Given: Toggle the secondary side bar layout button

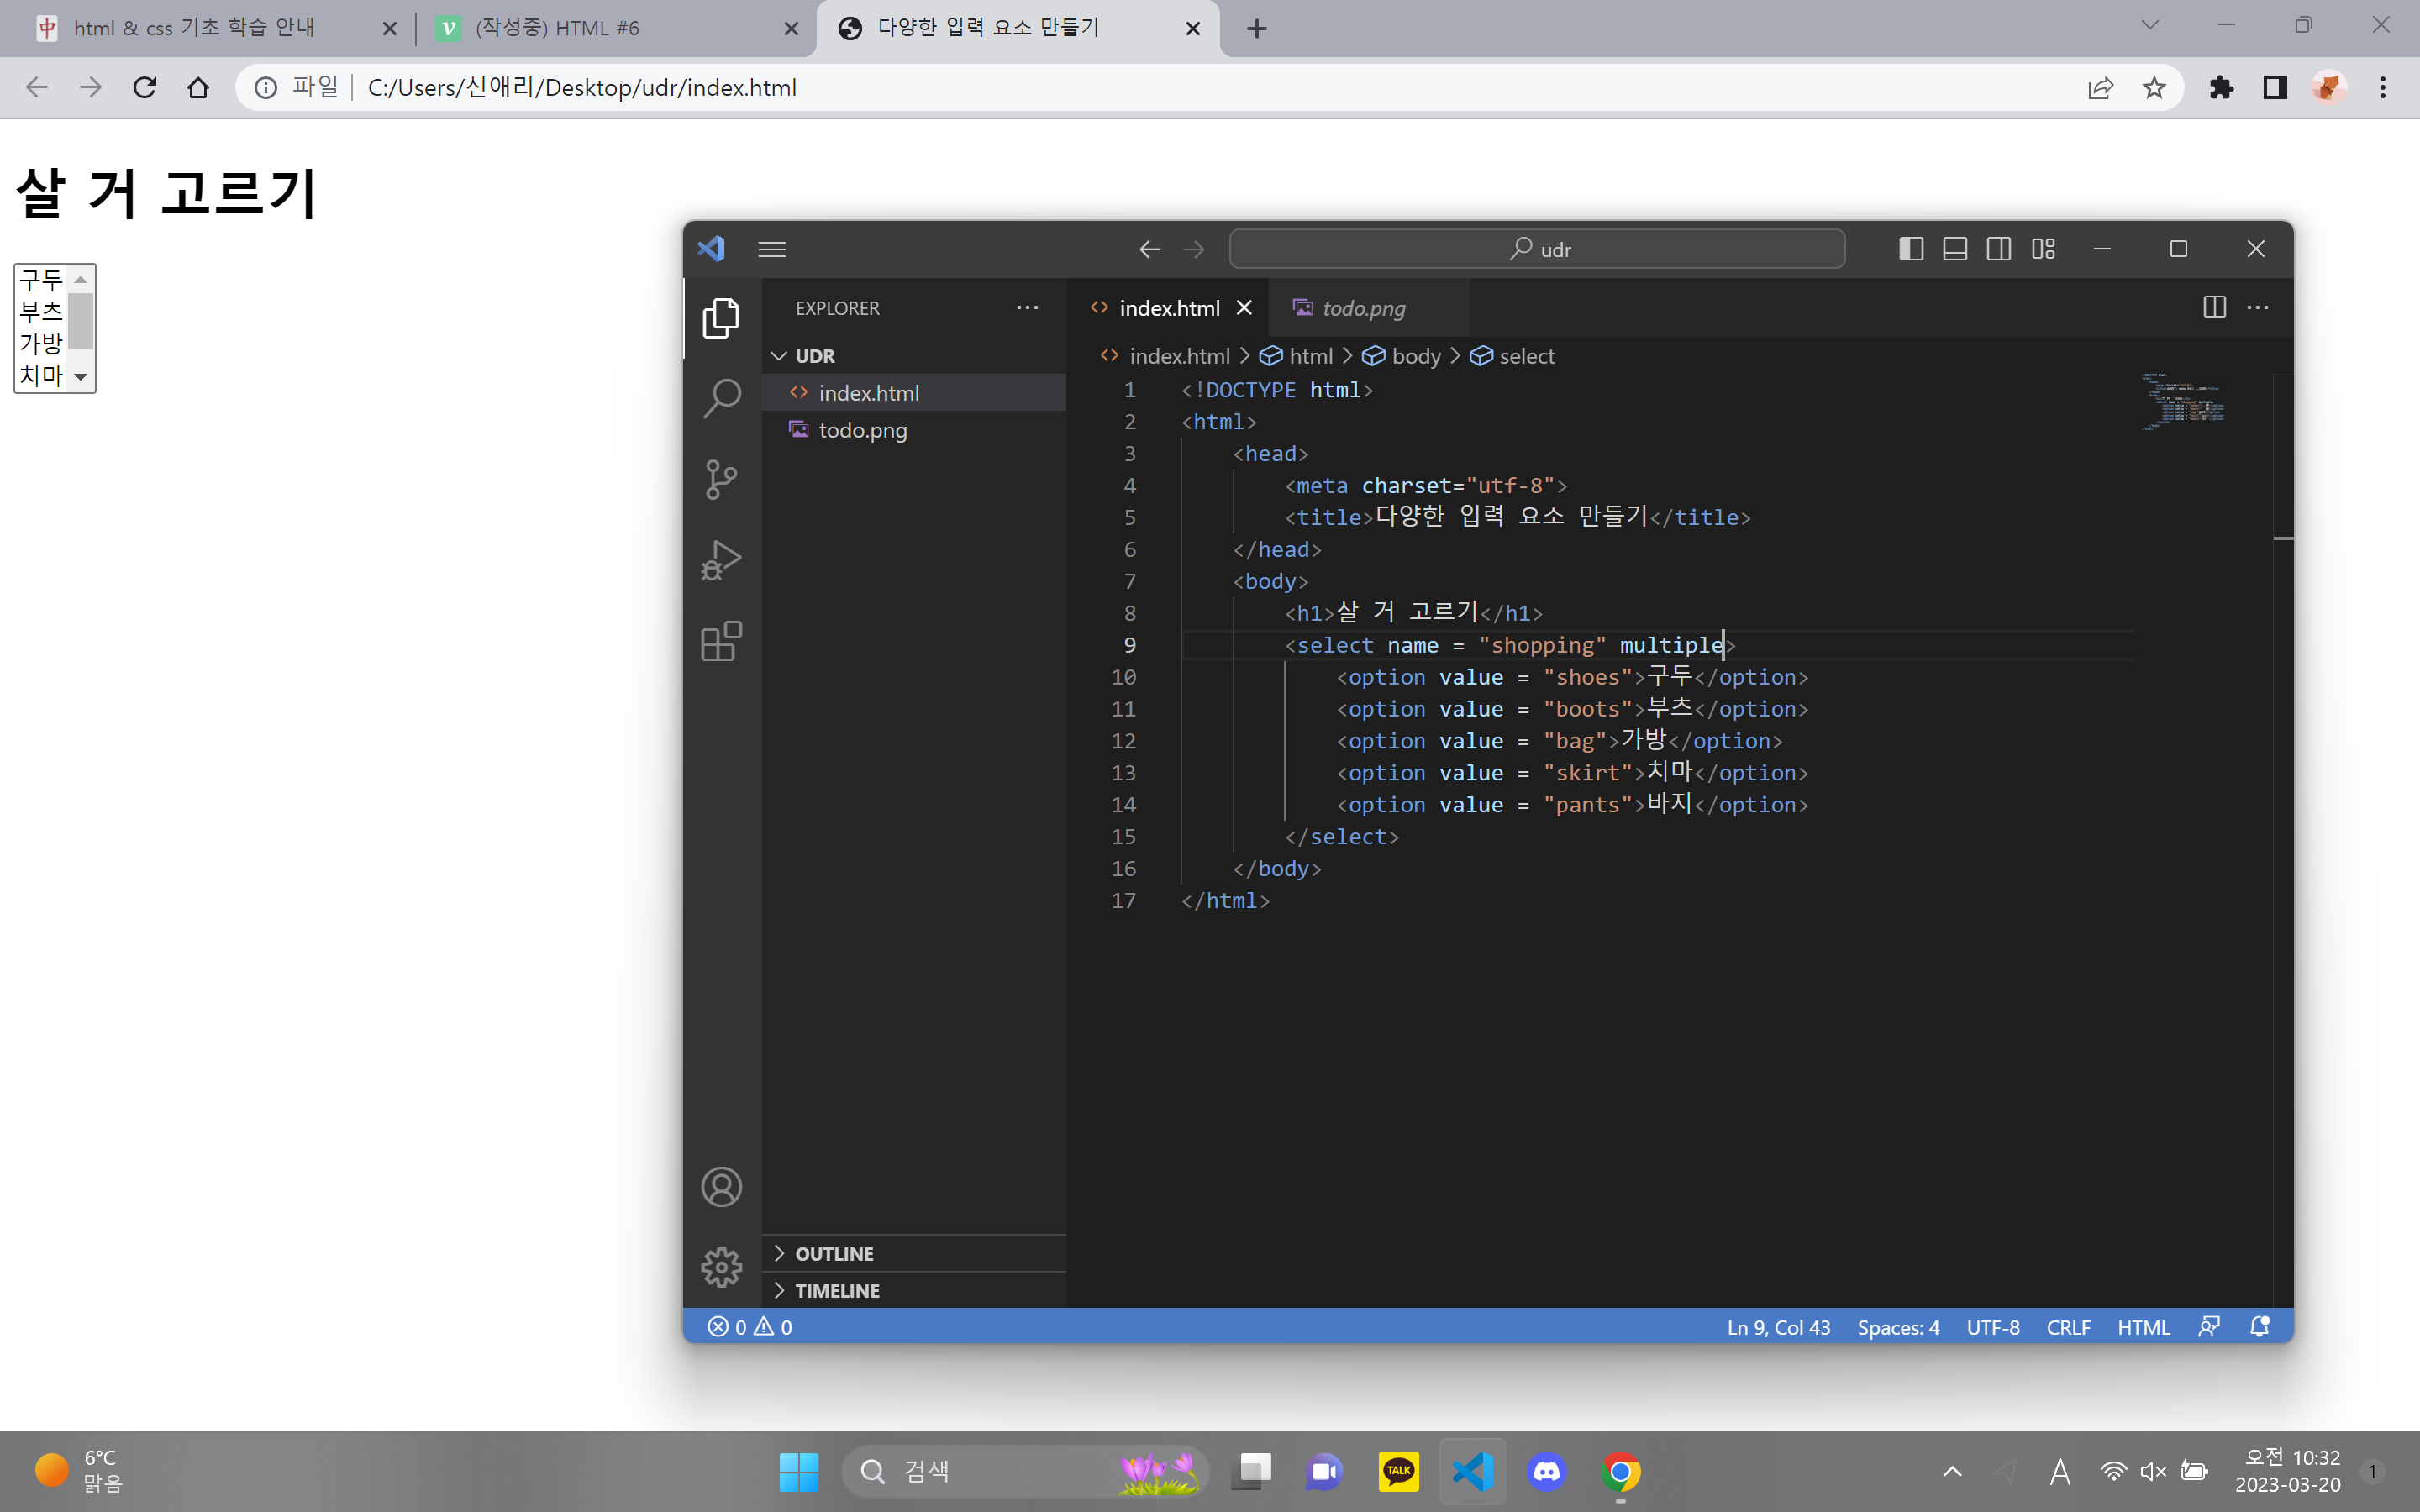Looking at the screenshot, I should point(1999,249).
